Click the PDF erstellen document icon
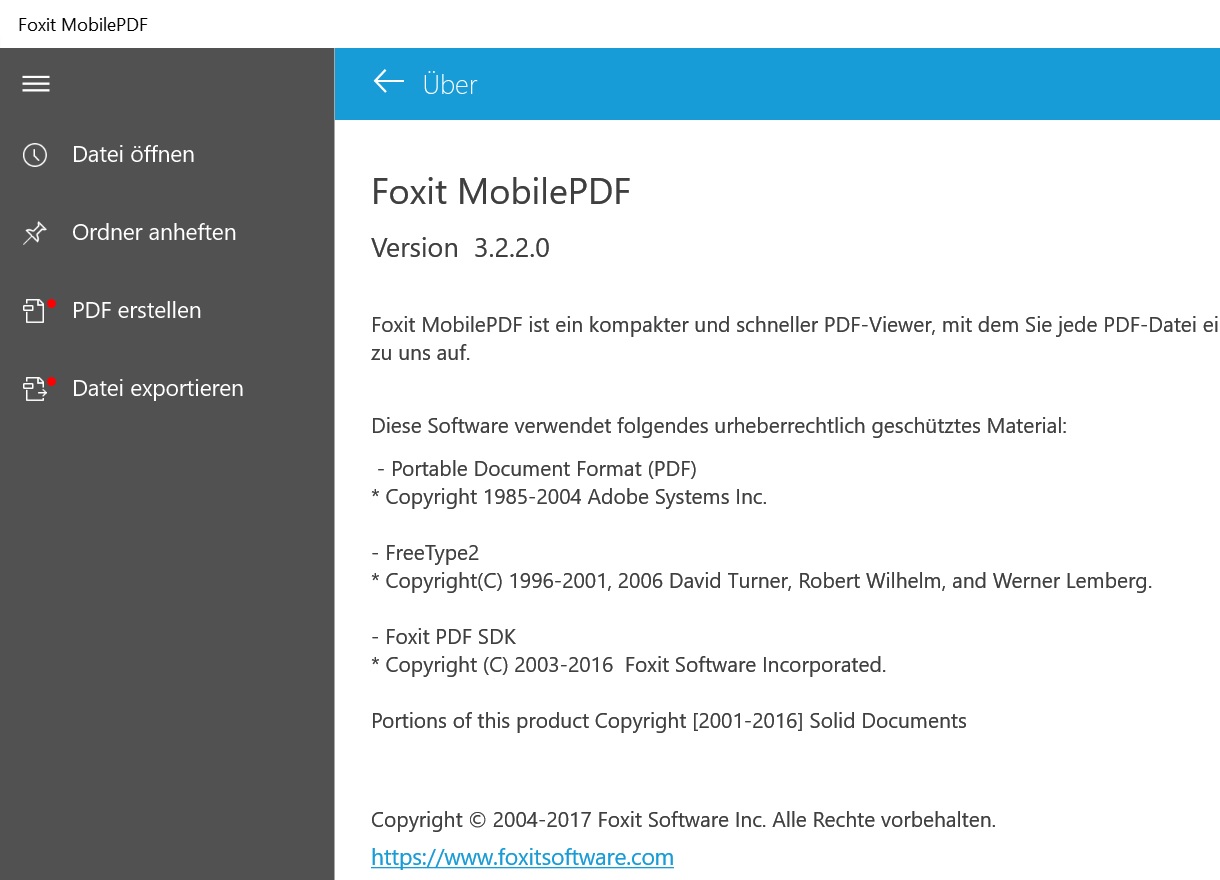1220x880 pixels. click(36, 311)
